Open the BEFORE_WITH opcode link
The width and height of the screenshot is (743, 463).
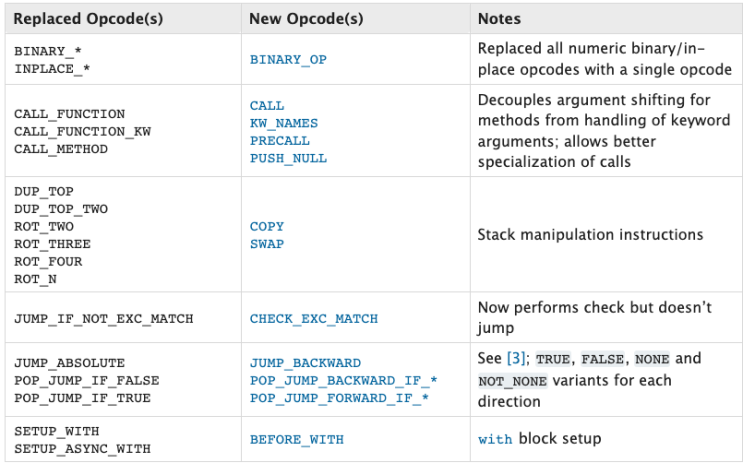tap(297, 439)
